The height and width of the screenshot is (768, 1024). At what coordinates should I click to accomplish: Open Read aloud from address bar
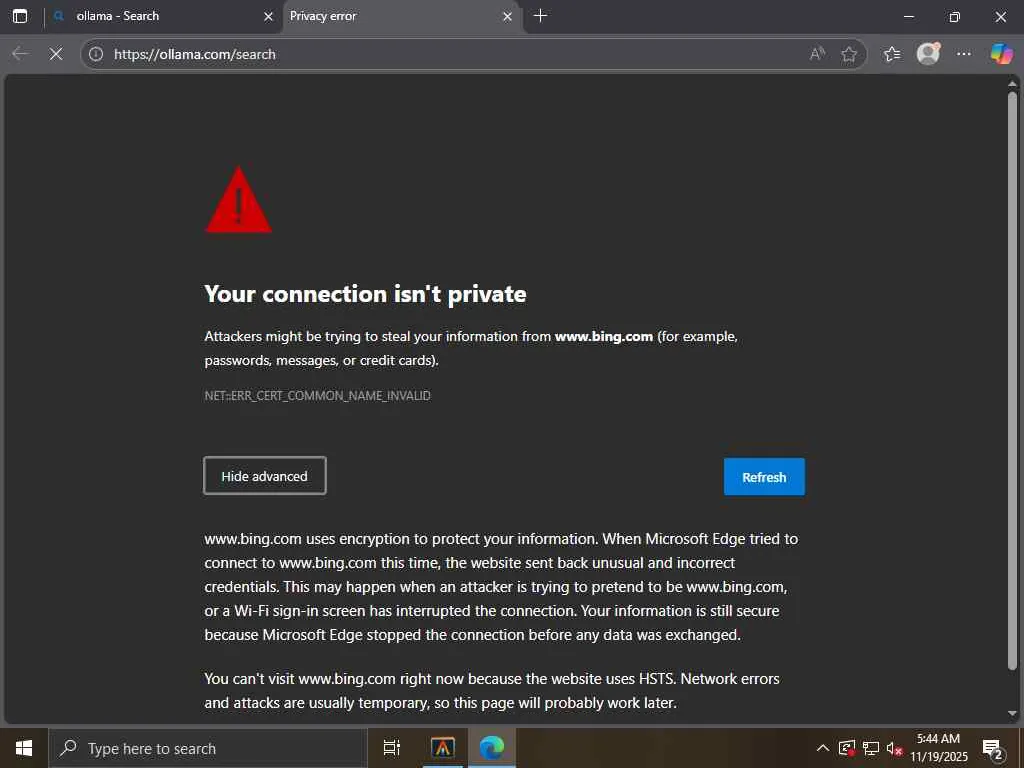coord(817,54)
